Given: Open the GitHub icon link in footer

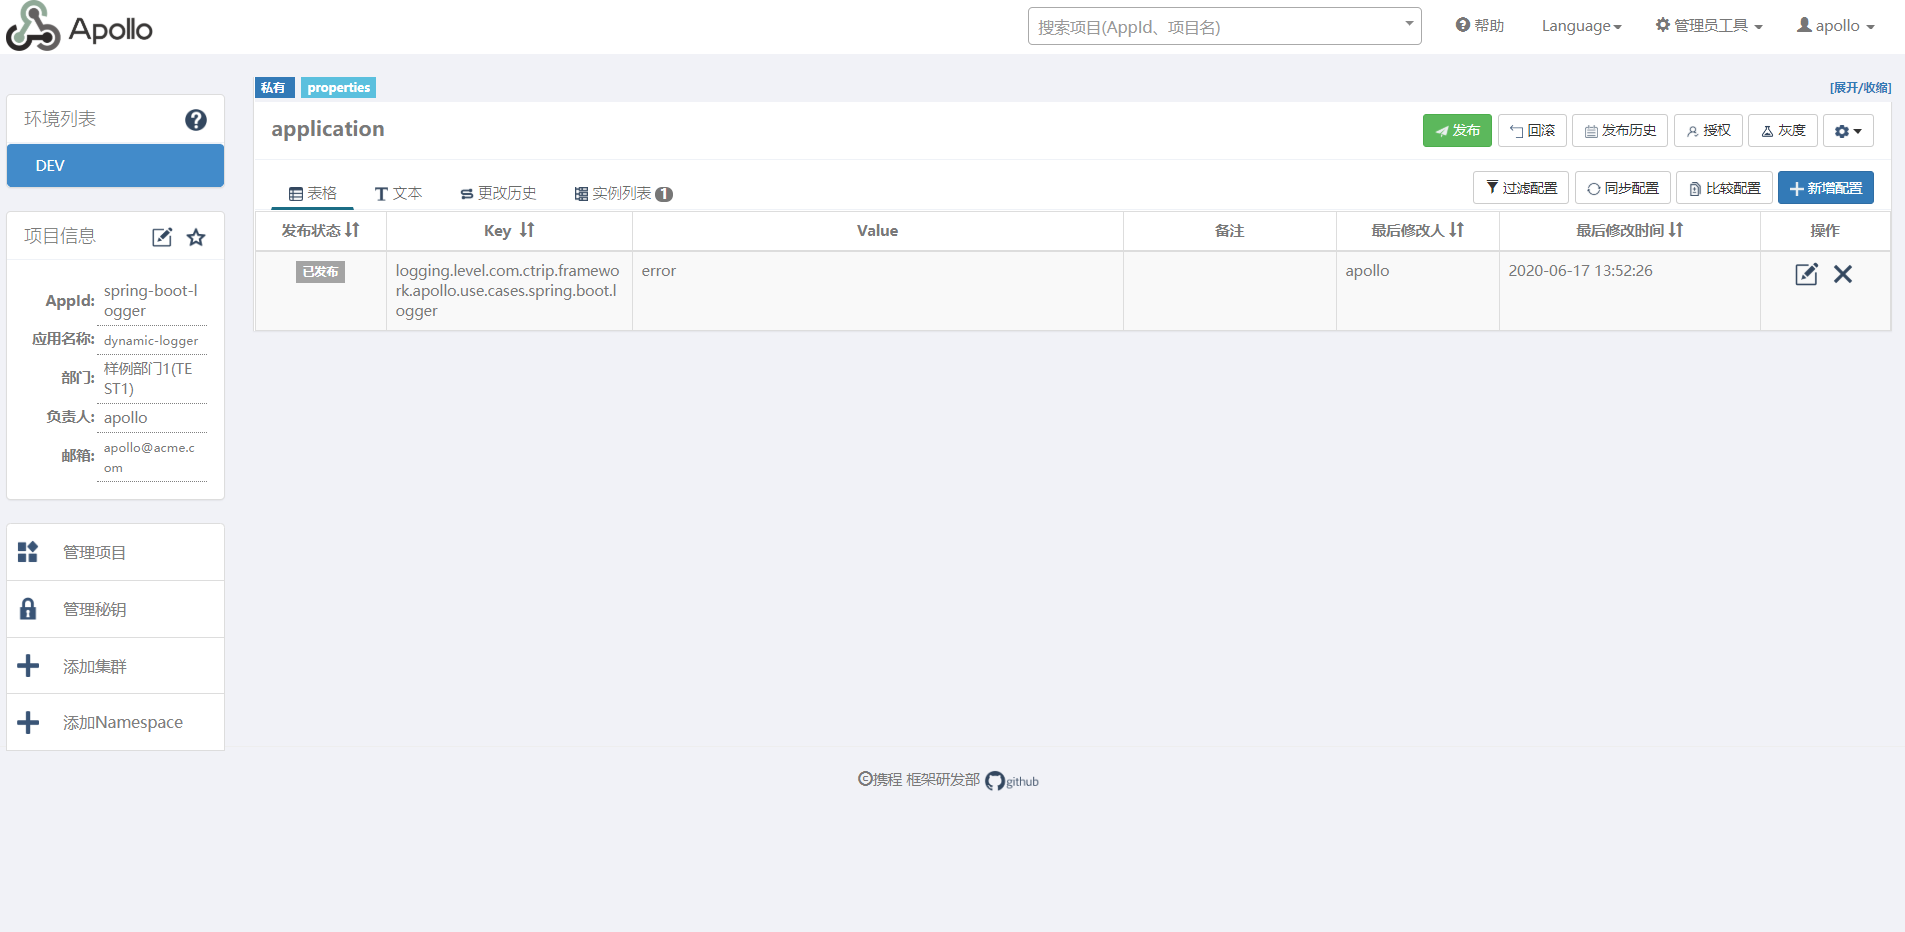Looking at the screenshot, I should (x=995, y=781).
